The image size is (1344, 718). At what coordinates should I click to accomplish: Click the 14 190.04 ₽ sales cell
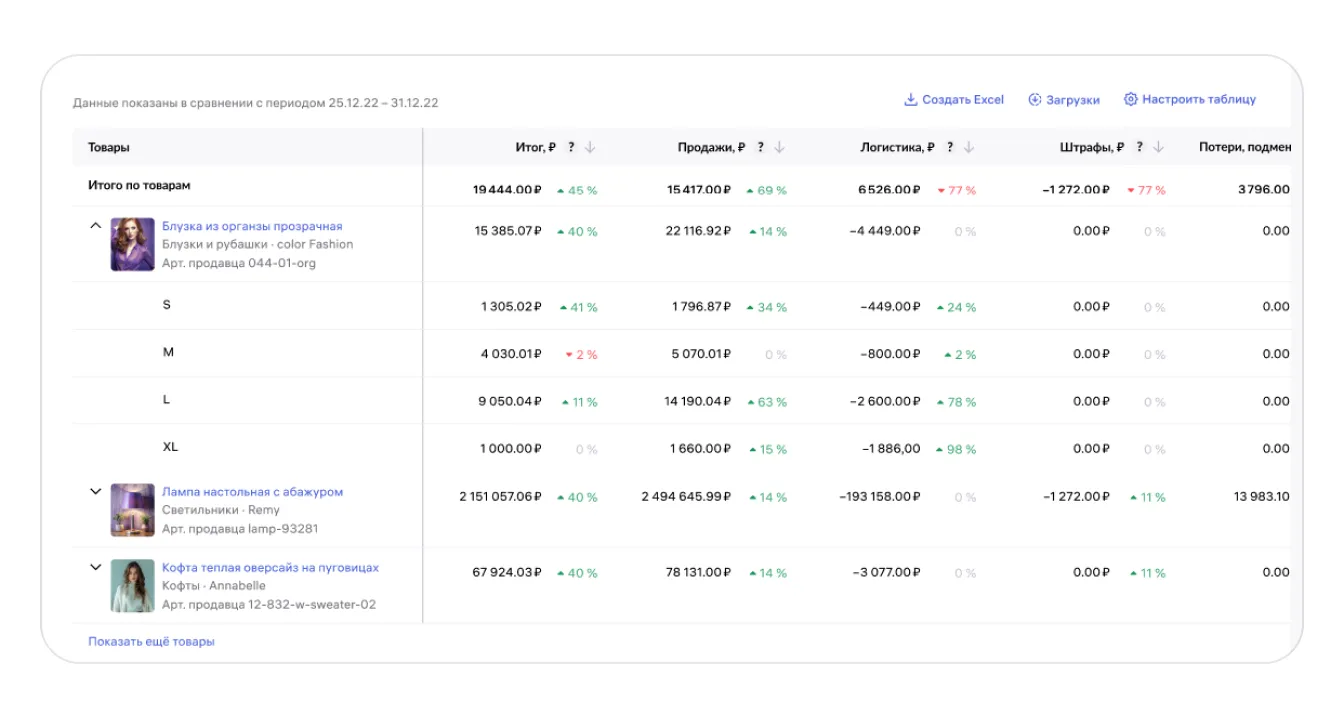point(697,402)
